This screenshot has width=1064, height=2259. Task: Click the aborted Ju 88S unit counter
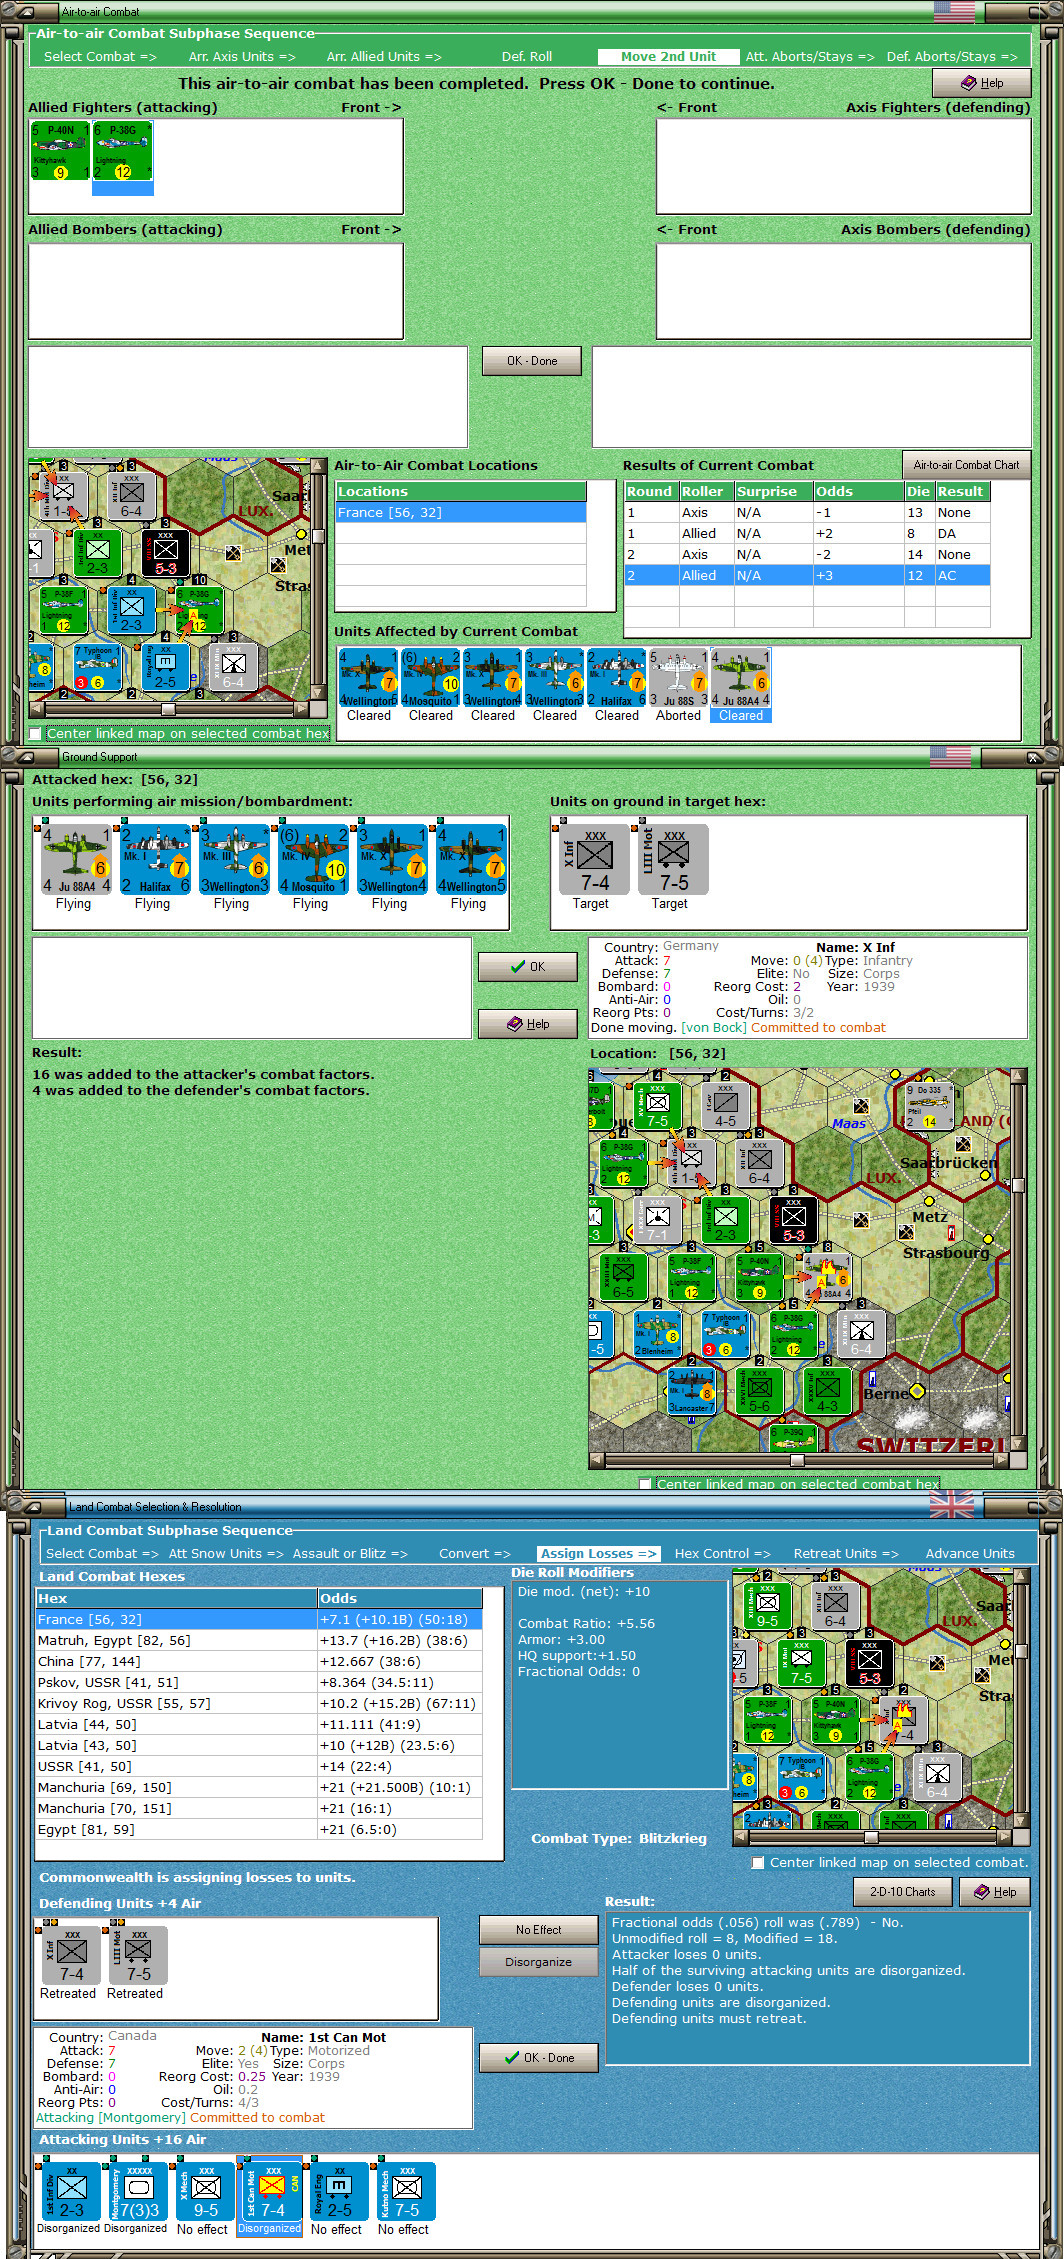(679, 678)
